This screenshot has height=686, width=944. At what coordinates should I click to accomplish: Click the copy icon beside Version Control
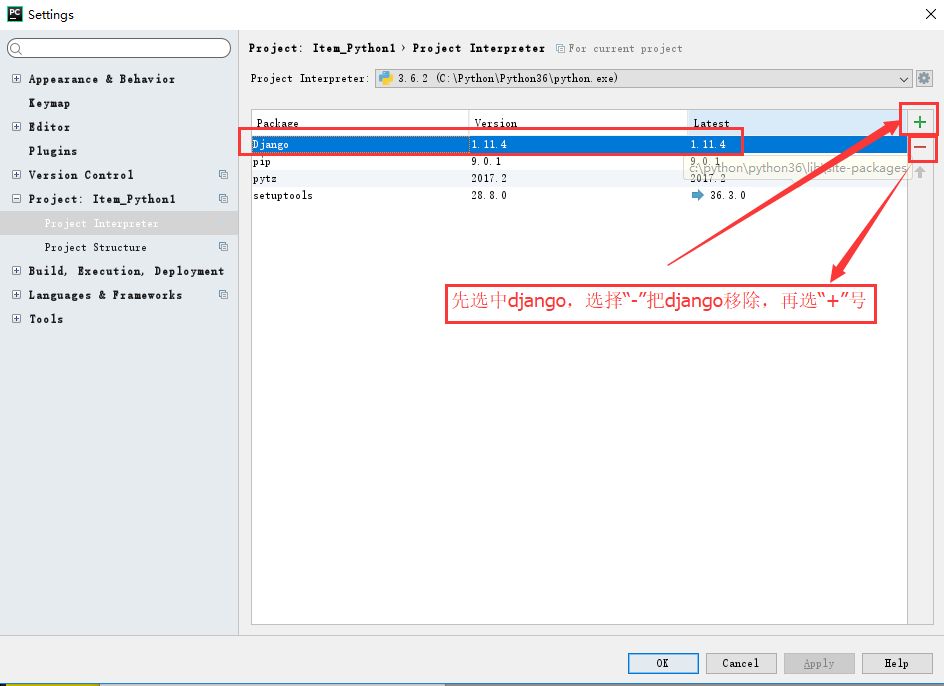point(223,175)
